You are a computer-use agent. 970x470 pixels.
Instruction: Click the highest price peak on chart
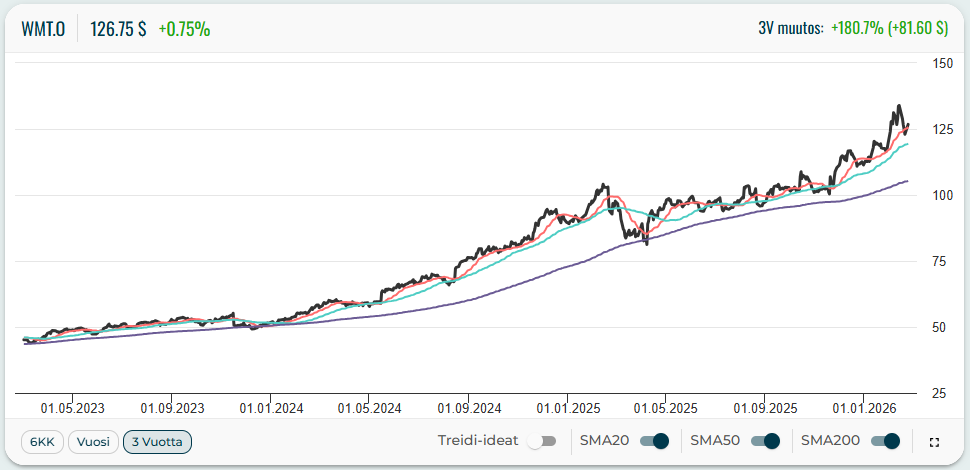(899, 106)
